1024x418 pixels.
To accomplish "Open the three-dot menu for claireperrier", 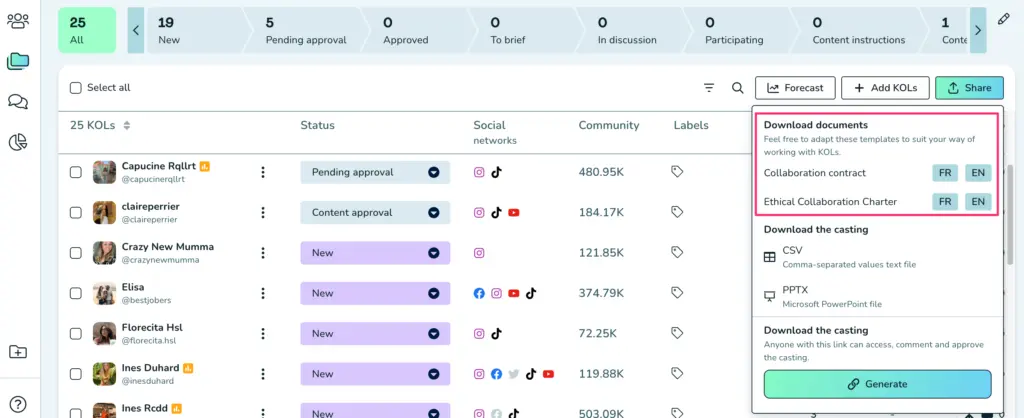I will 263,212.
